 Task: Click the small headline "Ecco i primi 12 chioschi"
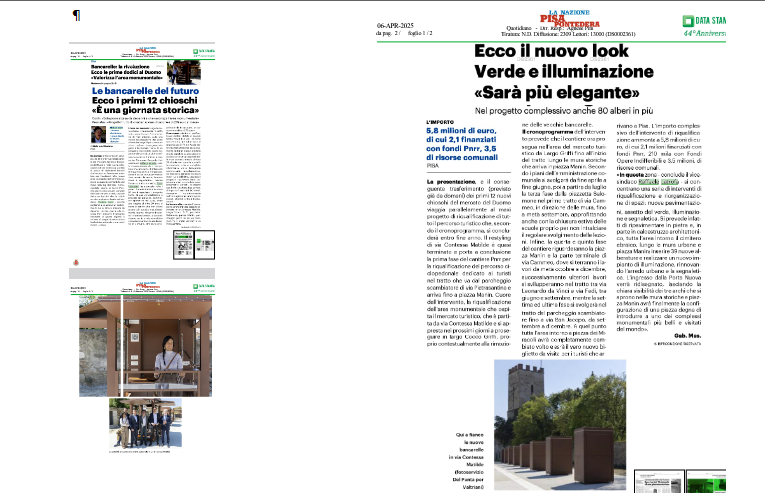coord(145,100)
